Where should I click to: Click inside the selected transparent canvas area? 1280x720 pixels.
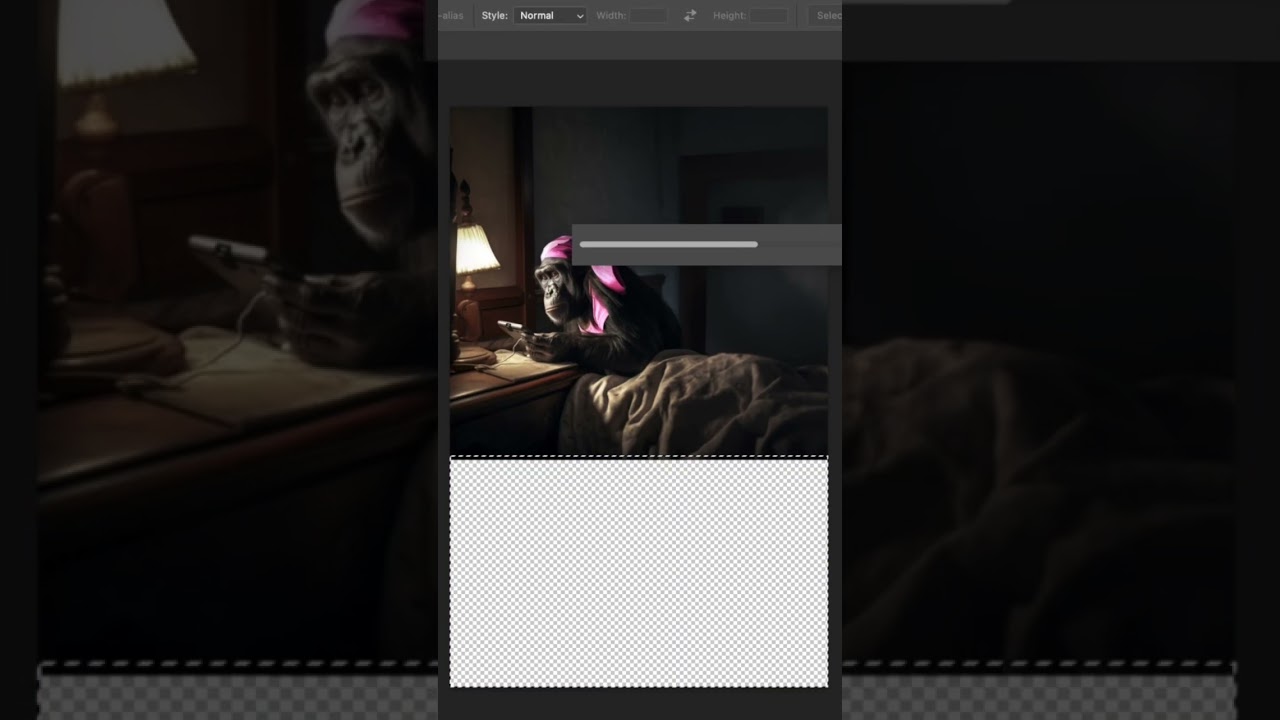pos(638,572)
